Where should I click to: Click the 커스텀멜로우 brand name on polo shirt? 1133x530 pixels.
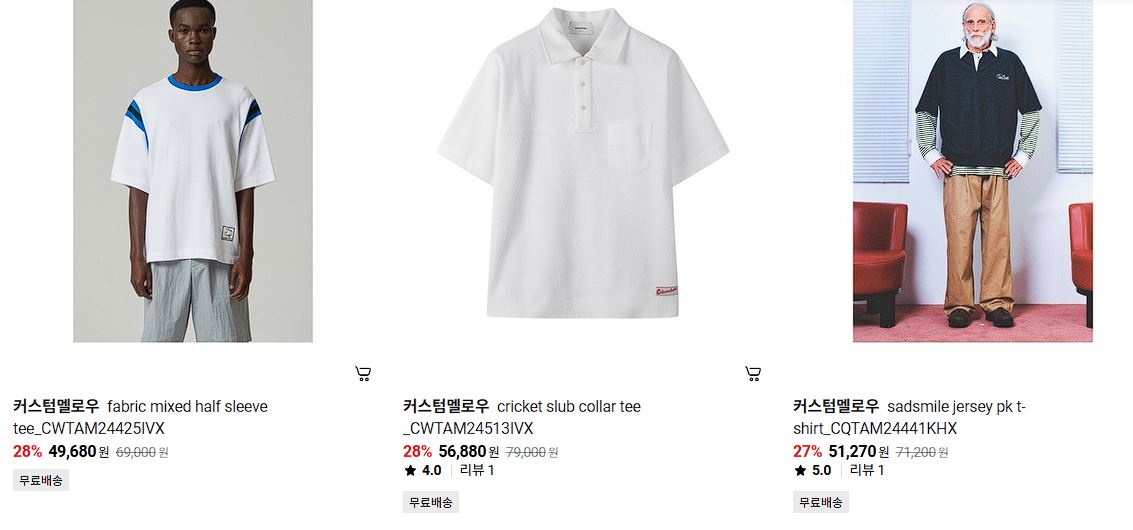[447, 406]
